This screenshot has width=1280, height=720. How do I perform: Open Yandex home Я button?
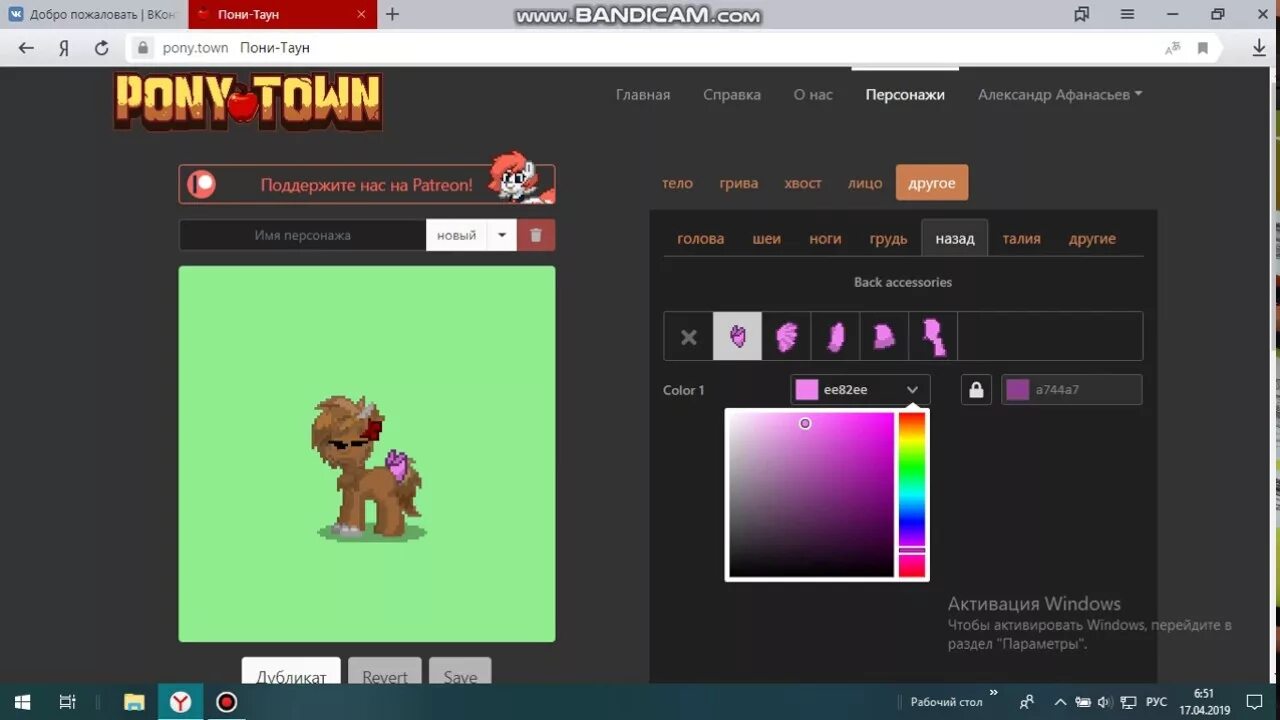click(x=64, y=48)
